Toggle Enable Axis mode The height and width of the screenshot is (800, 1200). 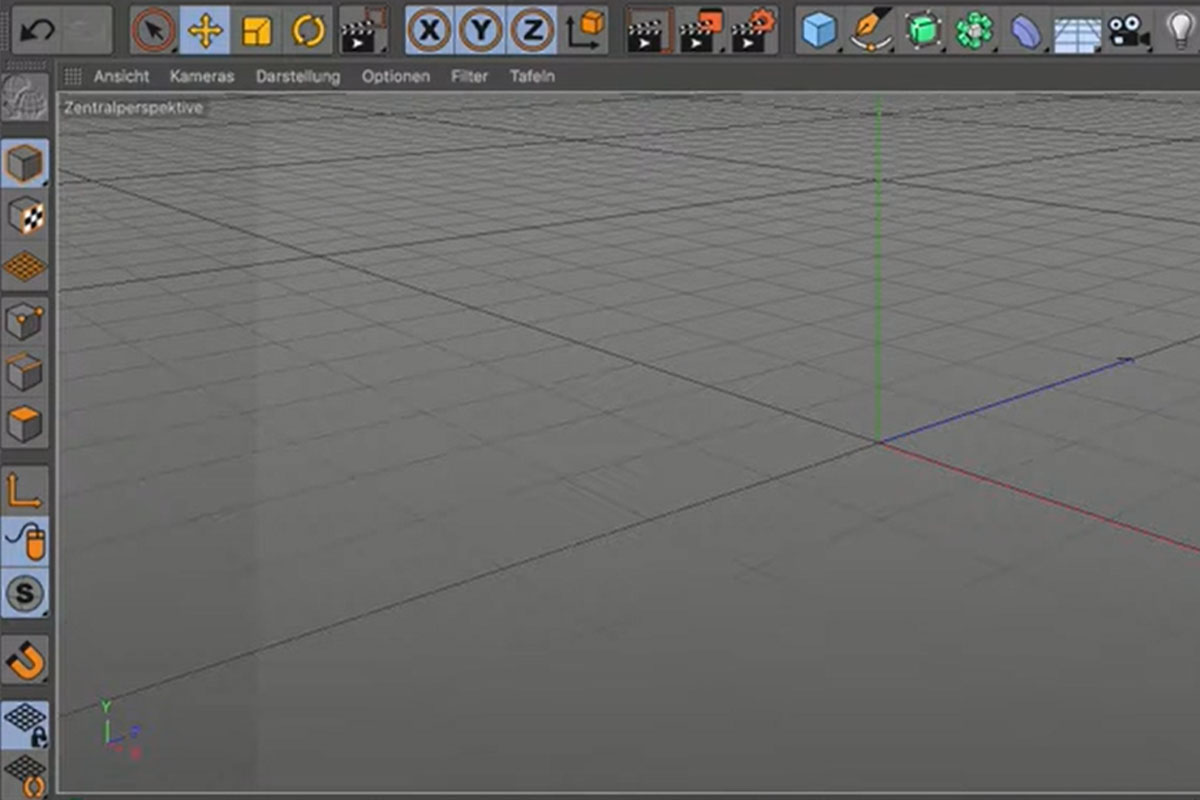pyautogui.click(x=25, y=491)
